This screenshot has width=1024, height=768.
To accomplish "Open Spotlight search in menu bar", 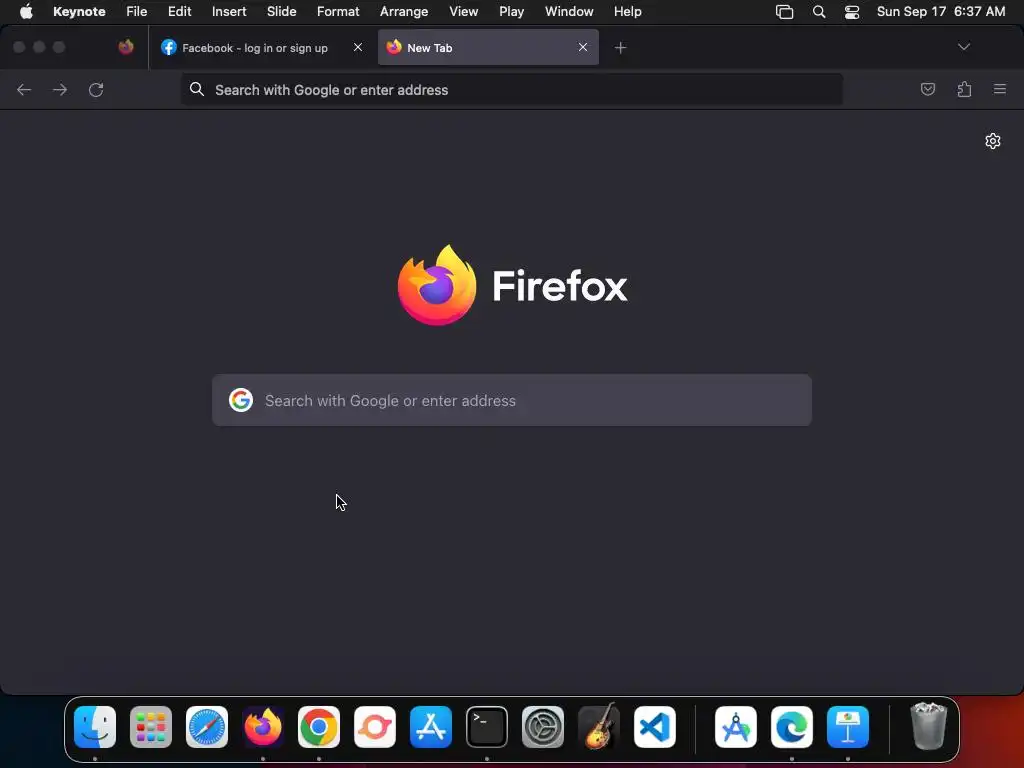I will [819, 12].
